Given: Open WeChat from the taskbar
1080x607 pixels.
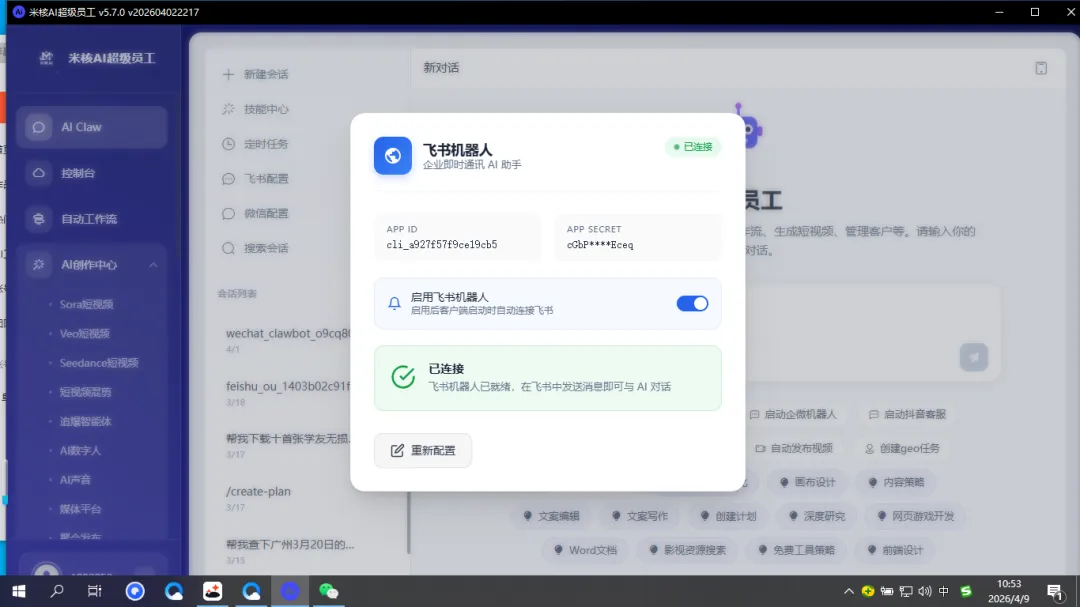Looking at the screenshot, I should tap(329, 591).
